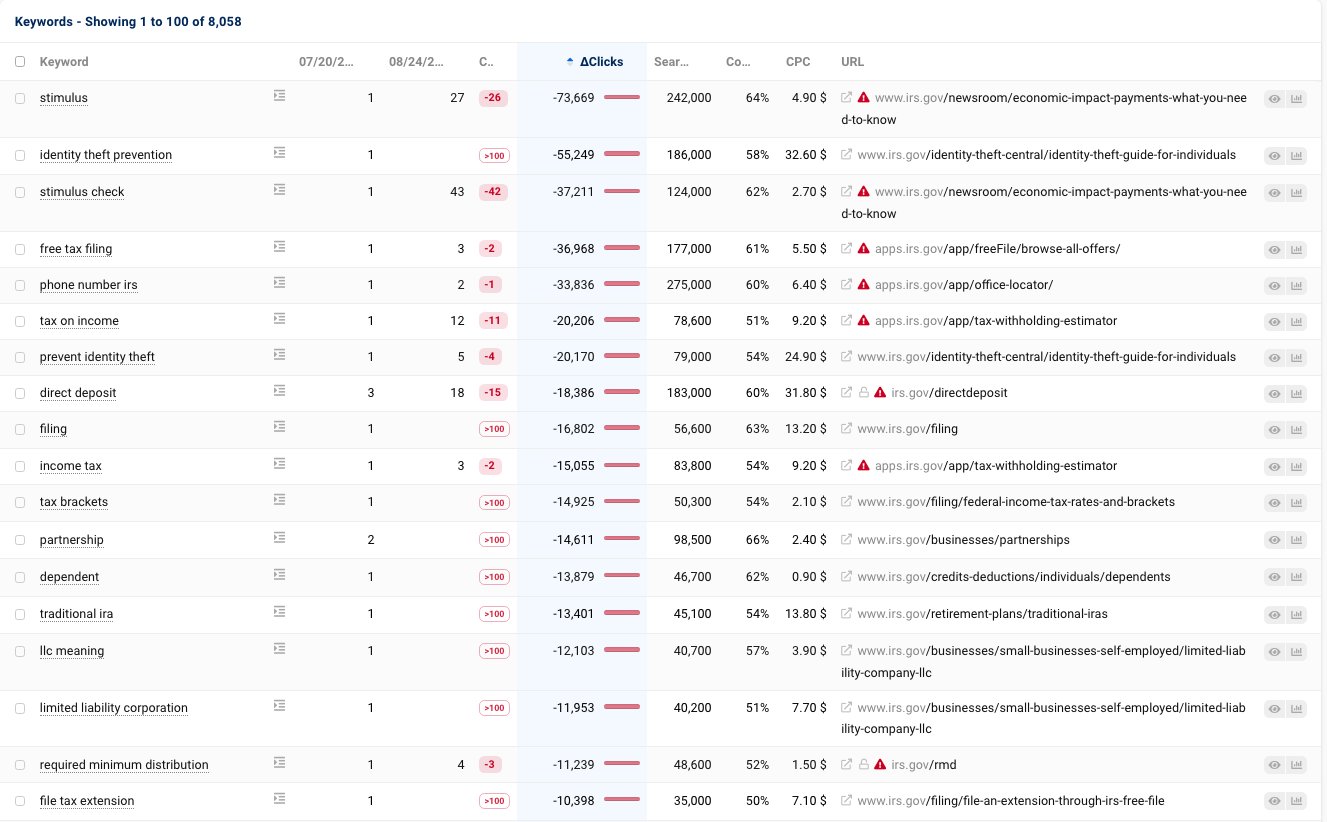Select checkbox for tax brackets row
This screenshot has height=822, width=1327.
coord(20,503)
